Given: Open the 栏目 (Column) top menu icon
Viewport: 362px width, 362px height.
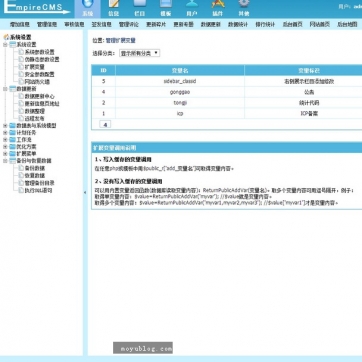Looking at the screenshot, I should pos(140,8).
